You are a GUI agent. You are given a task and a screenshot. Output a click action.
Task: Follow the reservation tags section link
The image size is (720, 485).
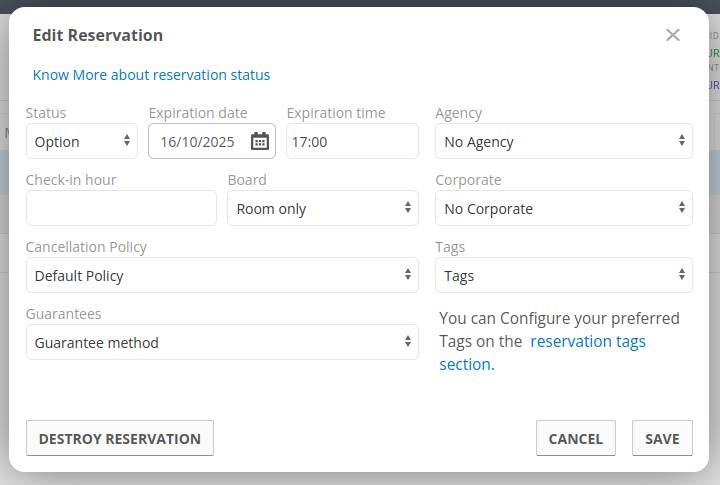coord(587,342)
